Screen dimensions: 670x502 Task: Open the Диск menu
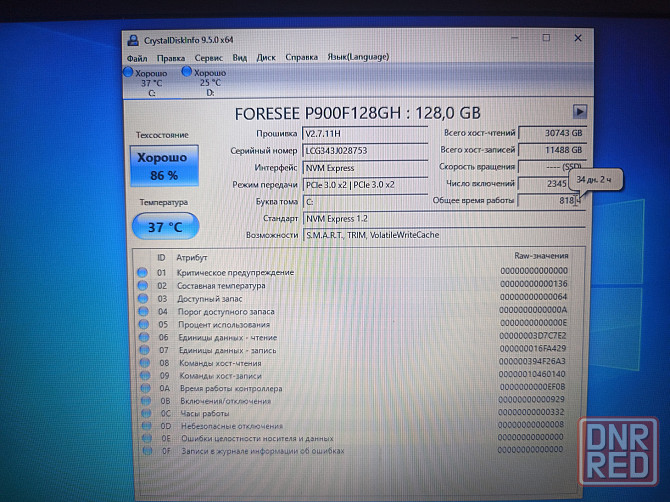(x=266, y=57)
